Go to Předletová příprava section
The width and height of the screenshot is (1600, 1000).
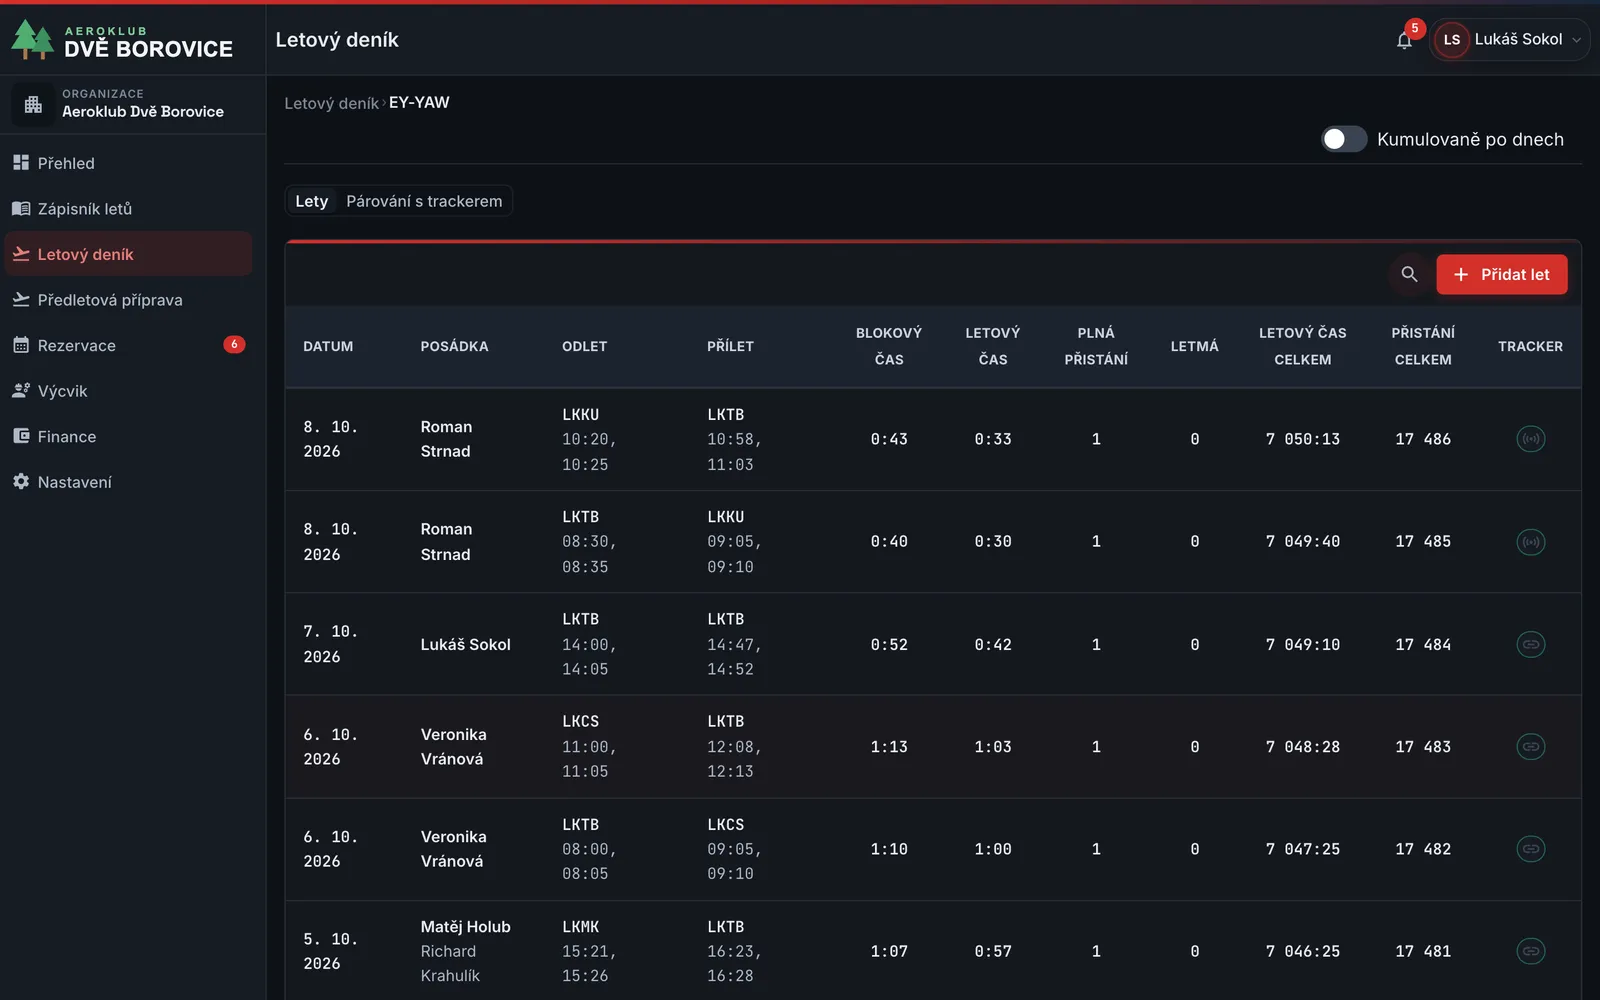[128, 299]
